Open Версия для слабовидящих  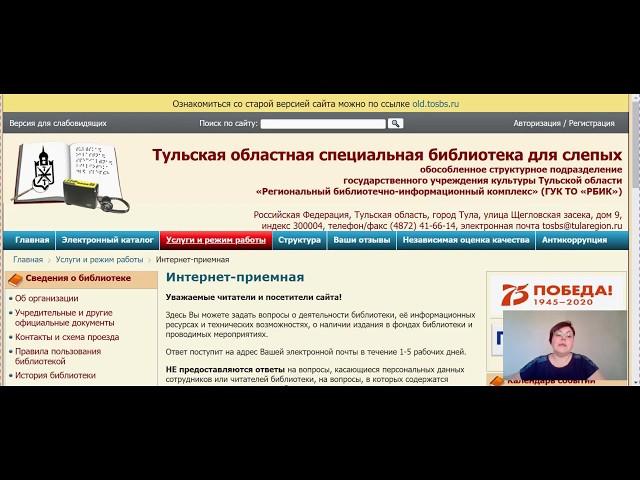pyautogui.click(x=58, y=123)
